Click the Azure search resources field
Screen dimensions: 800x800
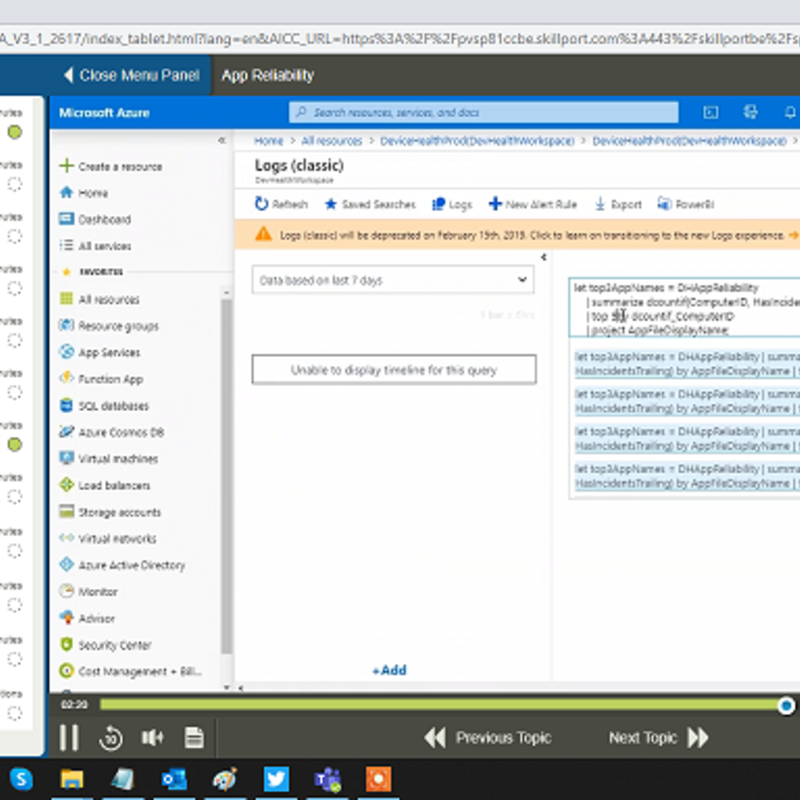click(x=485, y=113)
